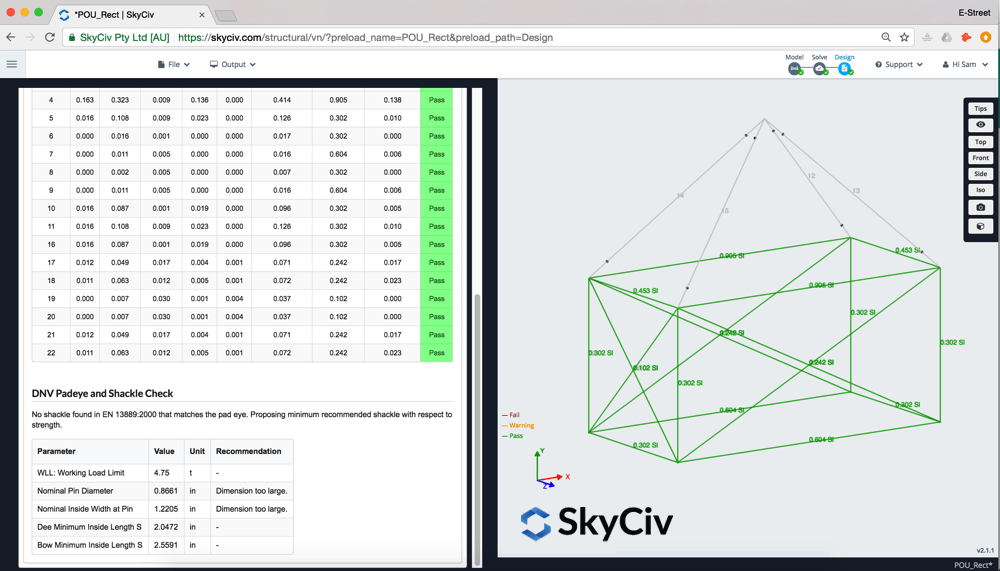This screenshot has width=1000, height=571.
Task: Click the browser address bar URL
Action: pyautogui.click(x=365, y=38)
